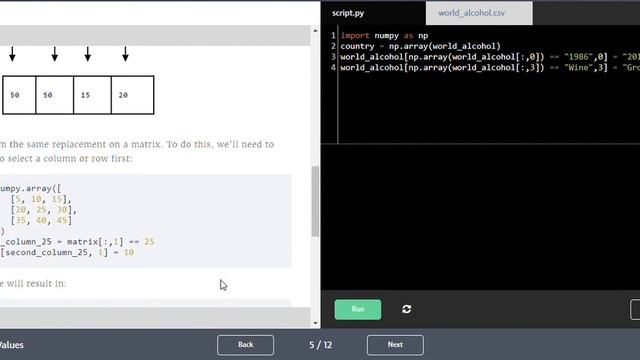The height and width of the screenshot is (360, 640).
Task: Click the [5, 10, 15] matrix row
Action: coord(41,199)
